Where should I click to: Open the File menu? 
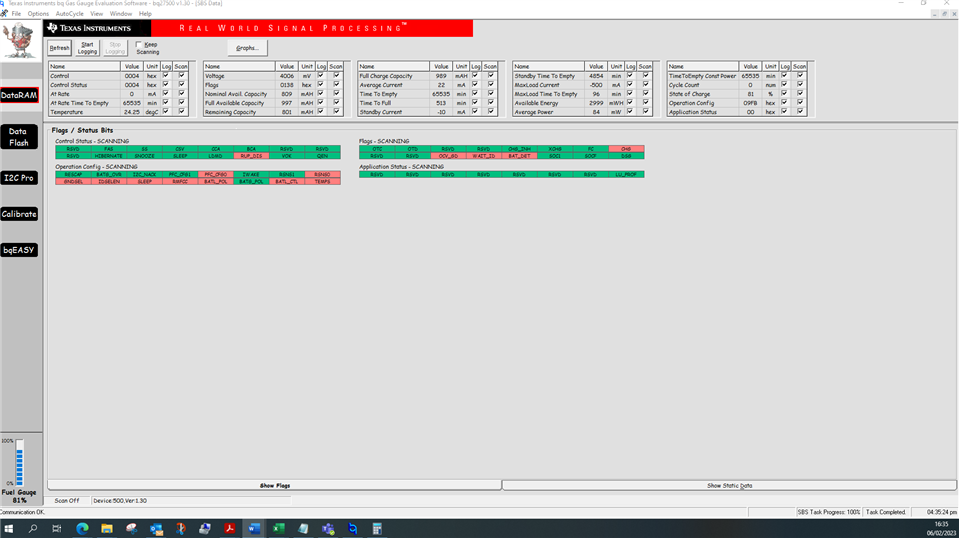click(17, 13)
